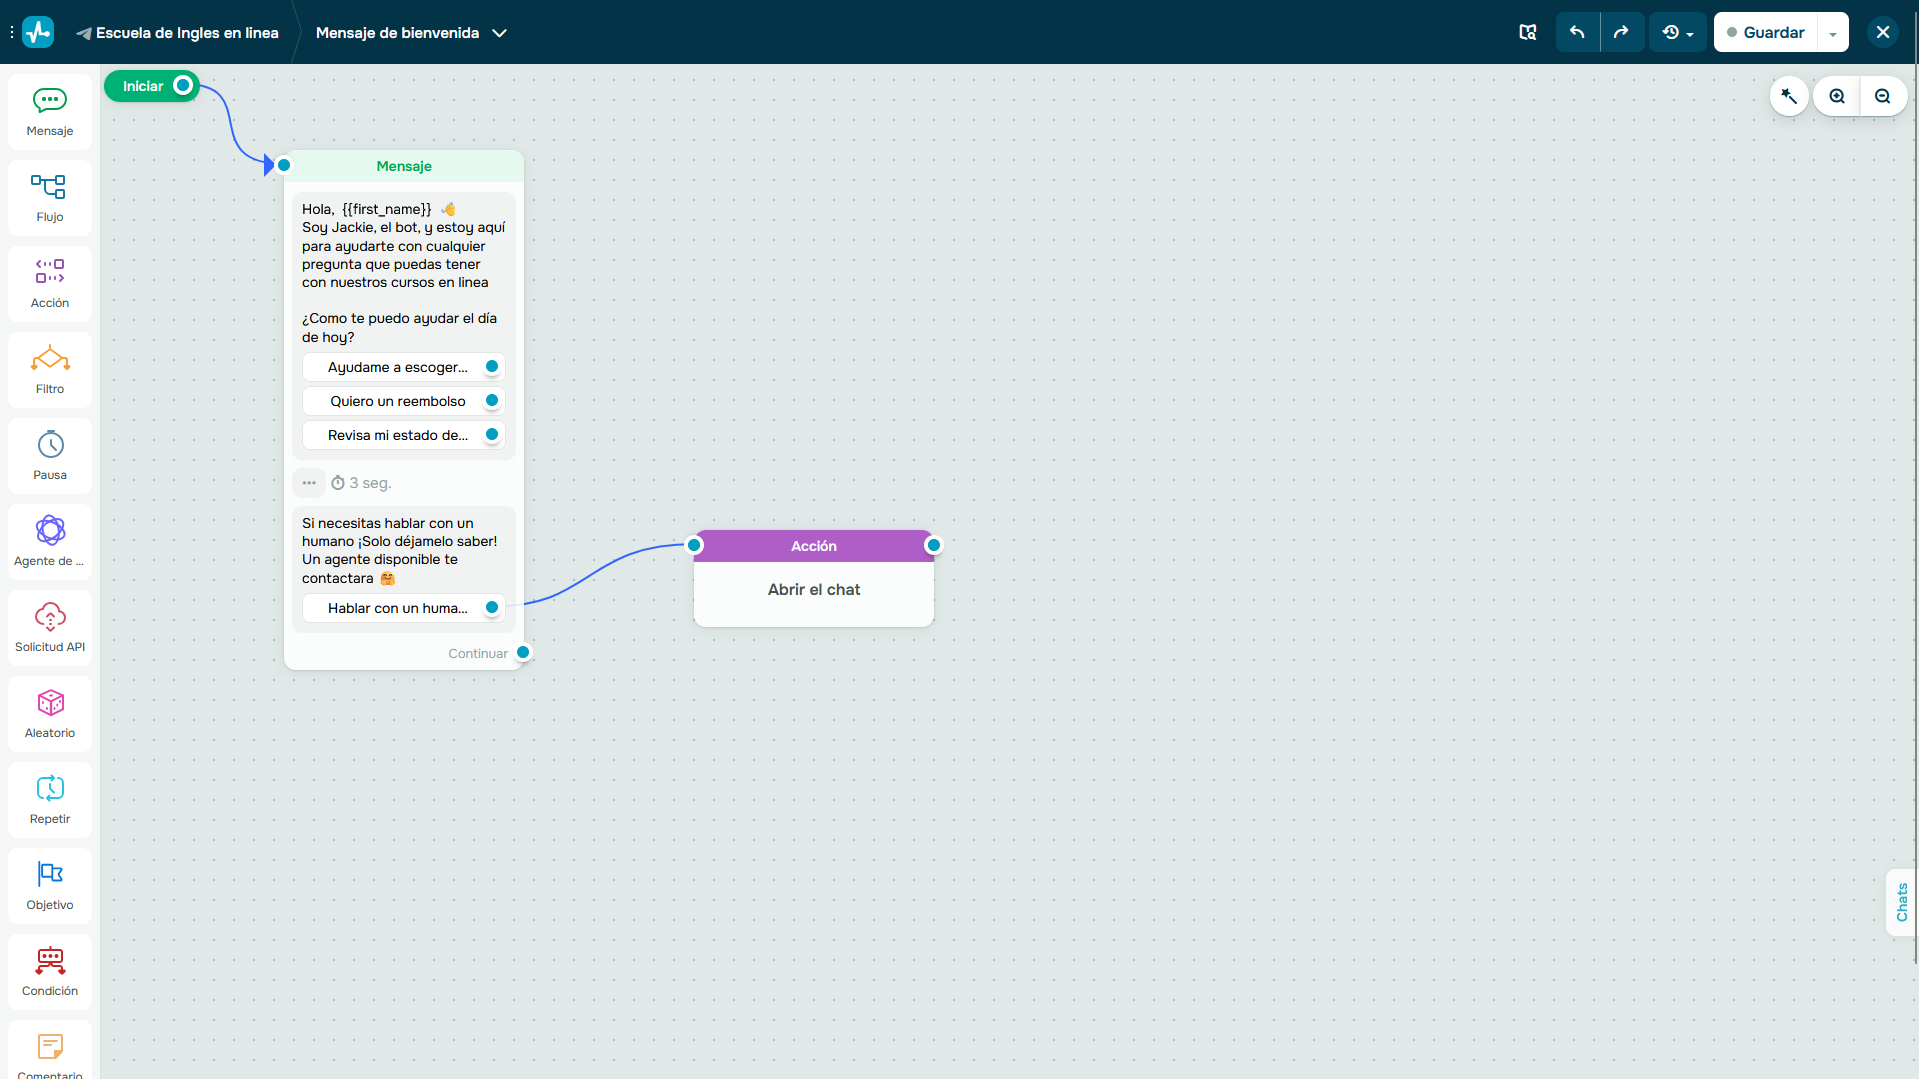Choose the Filtro block icon
Image resolution: width=1919 pixels, height=1079 pixels.
50,370
